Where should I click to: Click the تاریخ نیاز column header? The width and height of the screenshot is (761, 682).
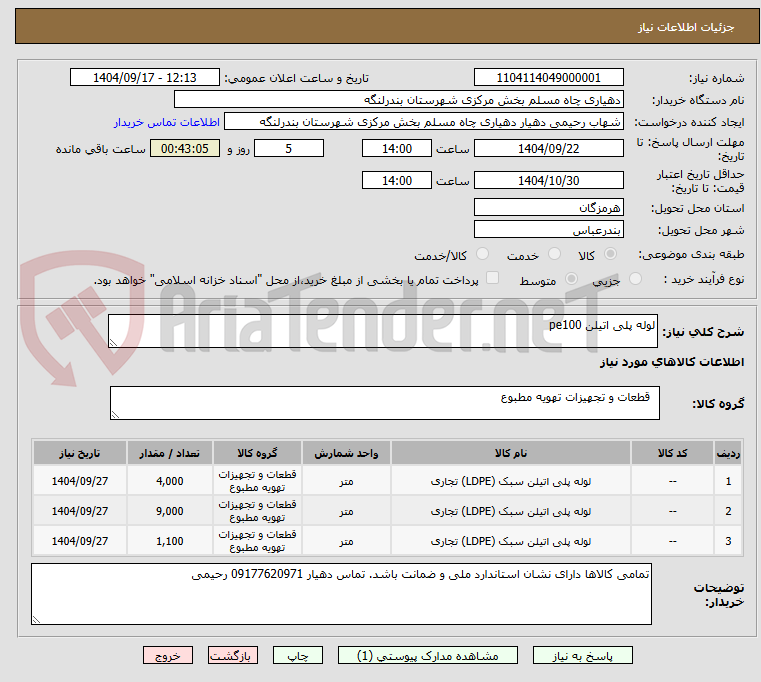pyautogui.click(x=80, y=453)
